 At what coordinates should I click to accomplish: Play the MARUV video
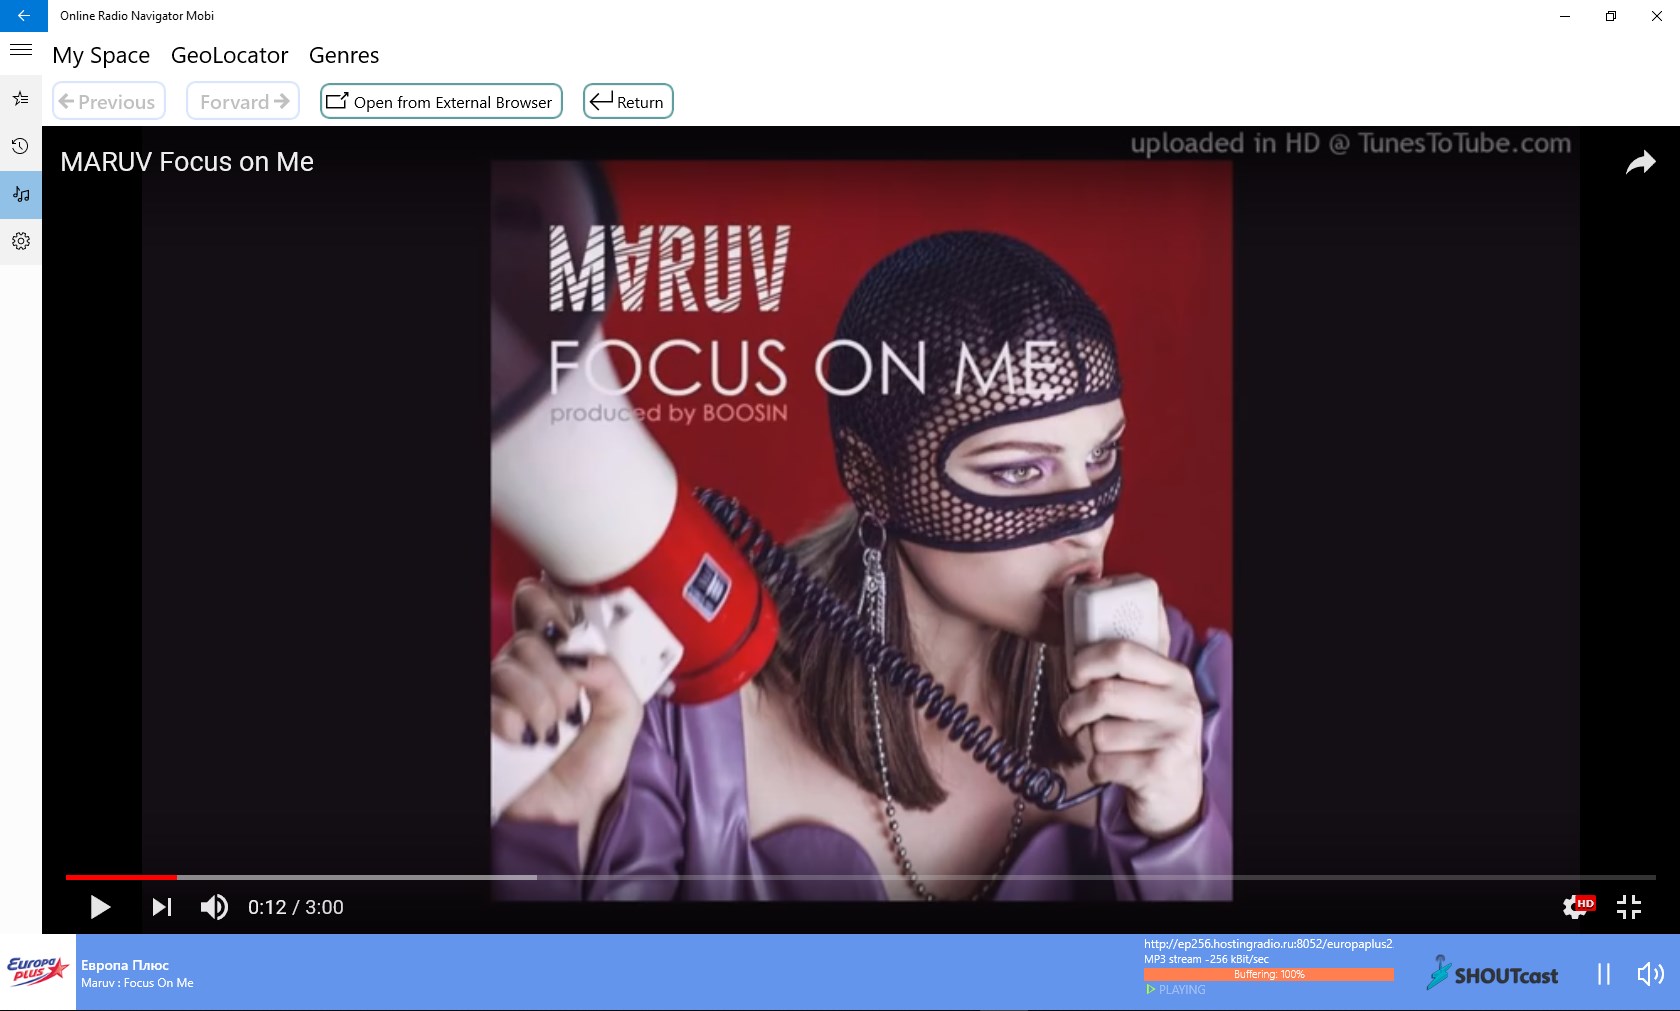[100, 907]
